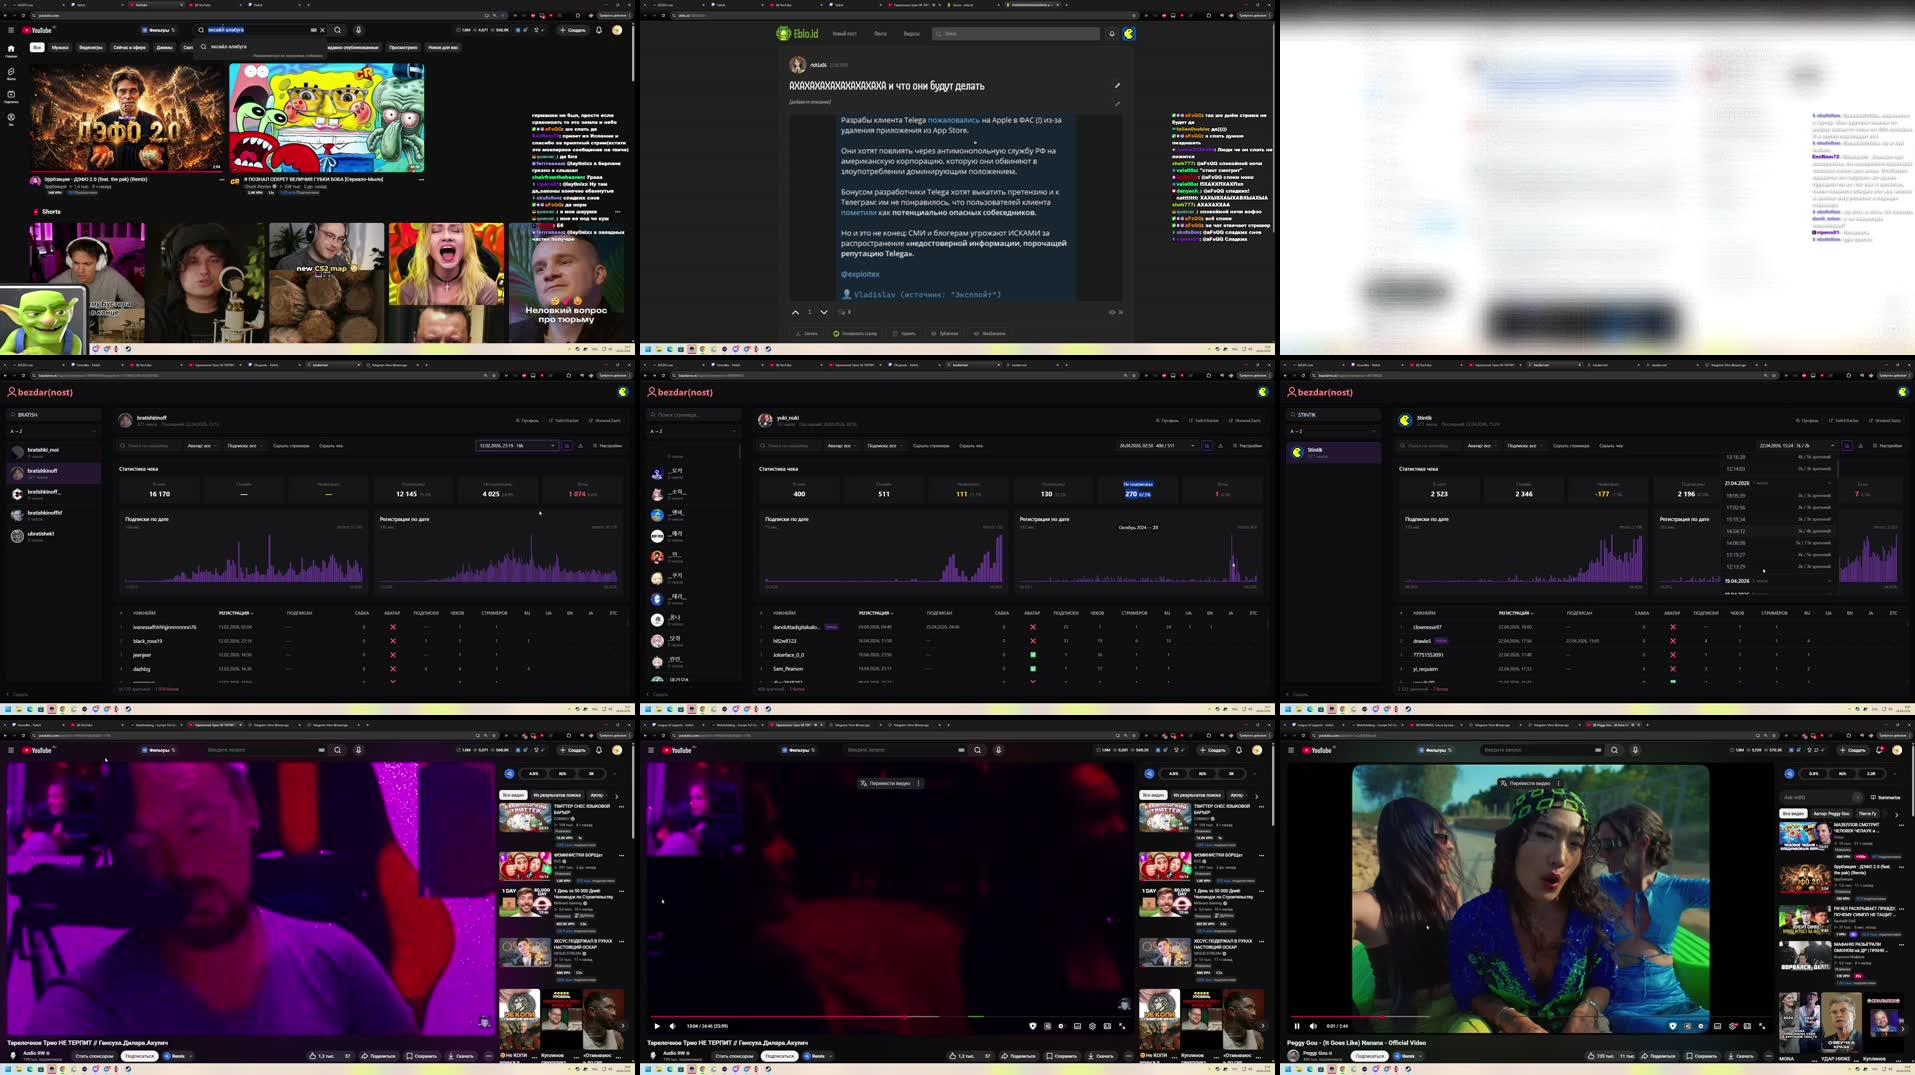1915x1075 pixels.
Task: Click the edit pencil on the Eblo.id post
Action: click(1117, 86)
